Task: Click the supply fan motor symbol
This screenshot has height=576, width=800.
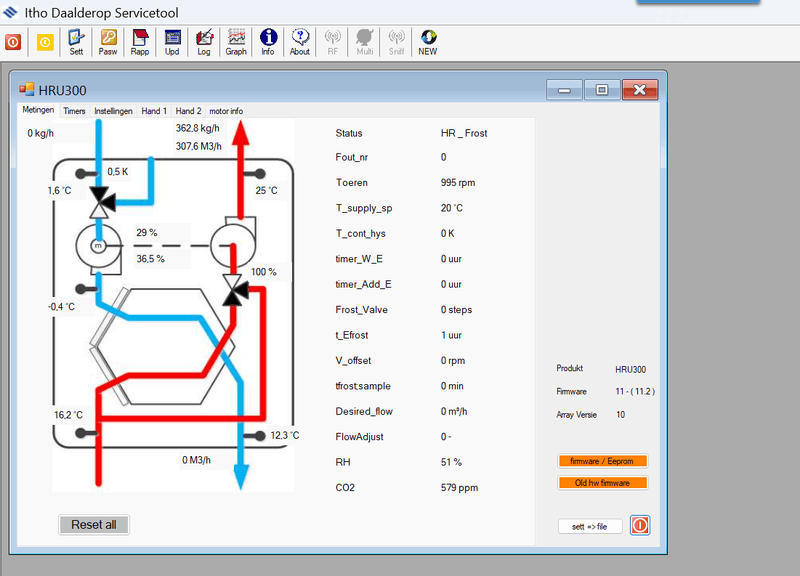Action: tap(98, 246)
